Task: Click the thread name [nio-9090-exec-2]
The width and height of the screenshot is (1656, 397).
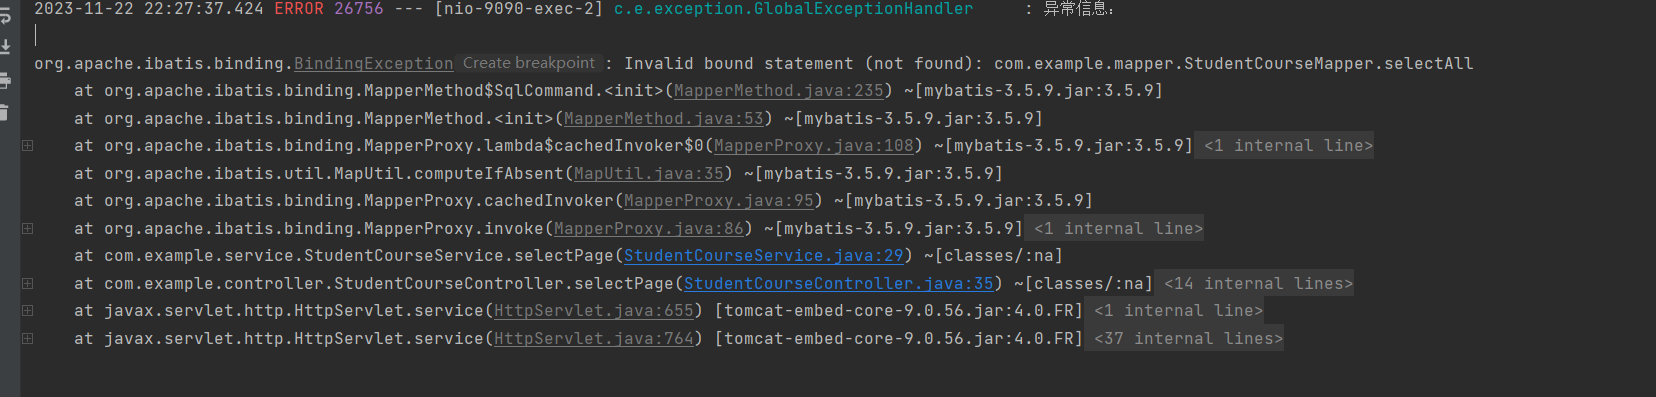Action: click(519, 9)
